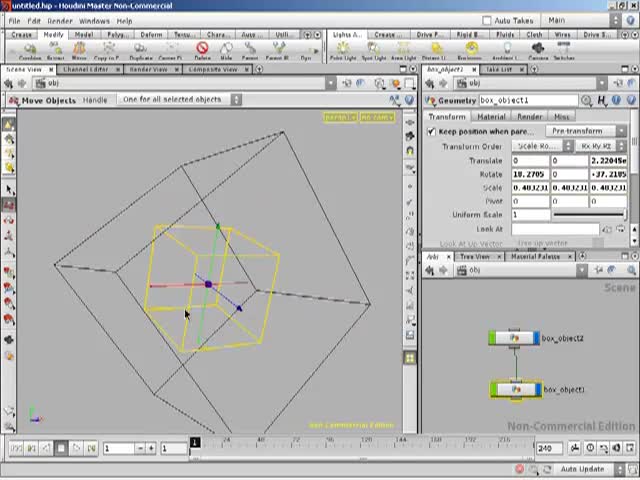640x480 pixels.
Task: Open the Material parameter tab
Action: pyautogui.click(x=491, y=117)
